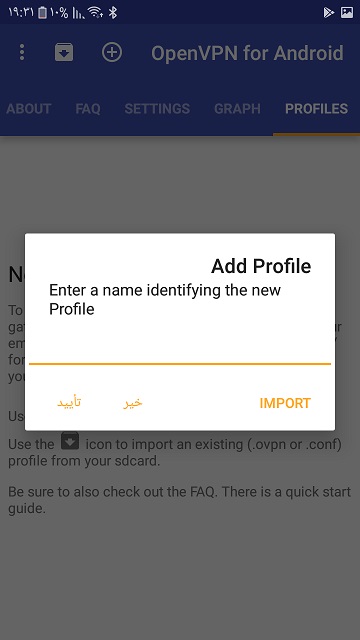Cancel with the خیر button

click(x=133, y=402)
